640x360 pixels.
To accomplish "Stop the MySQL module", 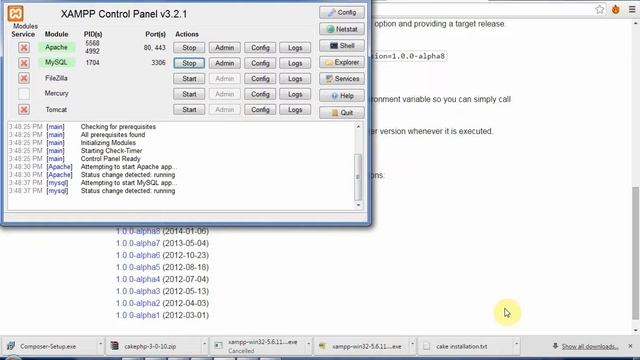I will (189, 63).
